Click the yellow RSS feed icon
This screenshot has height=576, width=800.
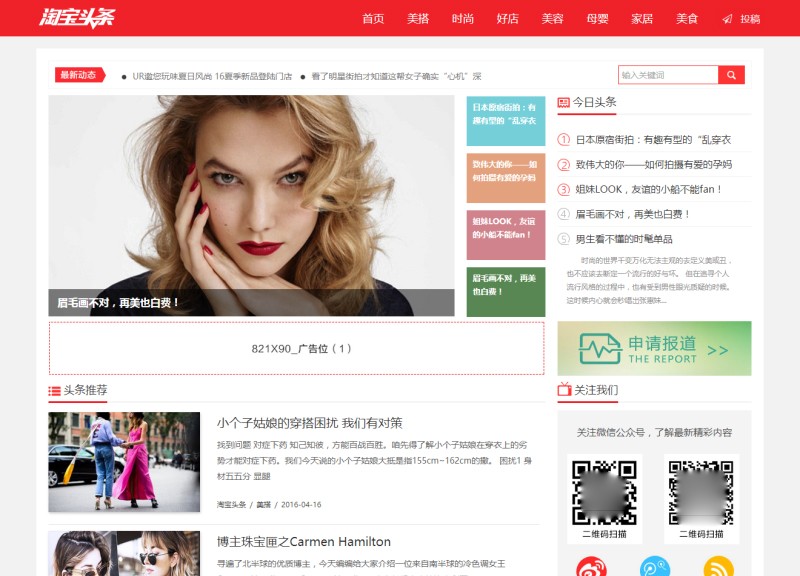point(718,566)
